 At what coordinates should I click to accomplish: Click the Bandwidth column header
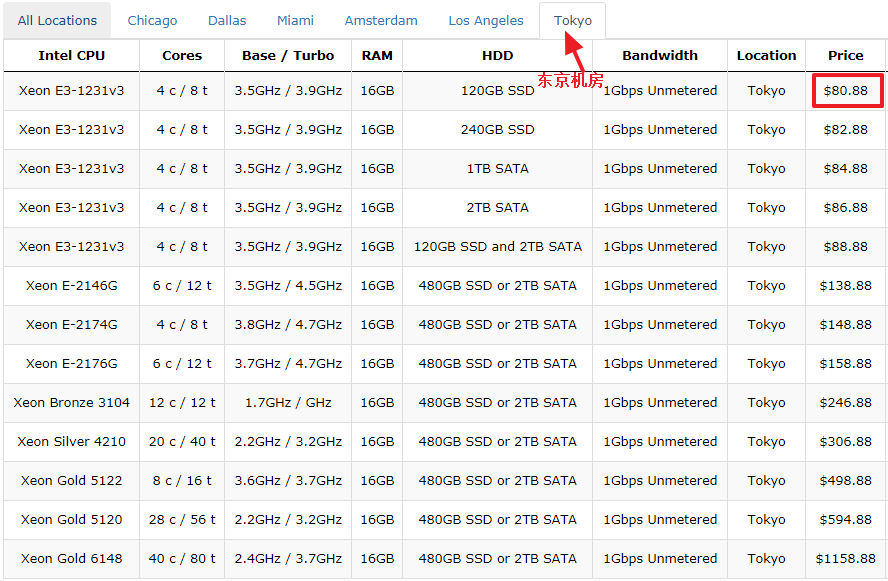[x=659, y=56]
